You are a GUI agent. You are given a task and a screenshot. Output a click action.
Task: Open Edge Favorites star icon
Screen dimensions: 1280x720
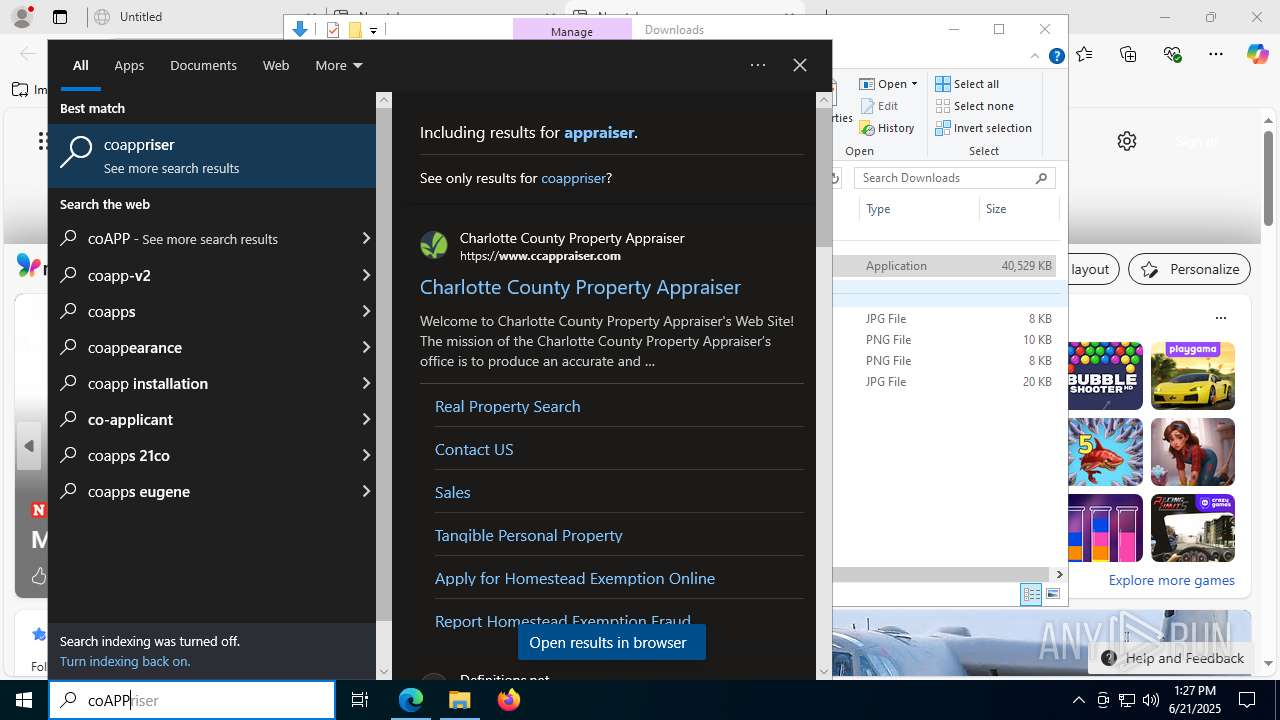tap(1084, 54)
